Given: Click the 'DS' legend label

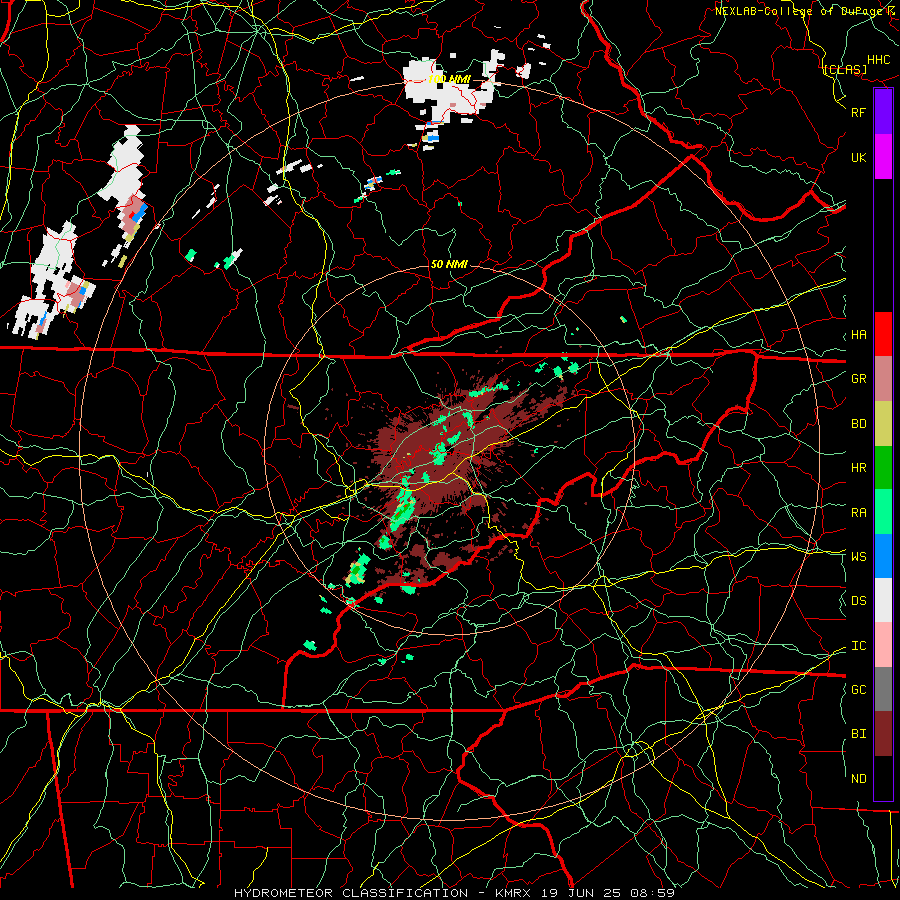Looking at the screenshot, I should pyautogui.click(x=858, y=601).
